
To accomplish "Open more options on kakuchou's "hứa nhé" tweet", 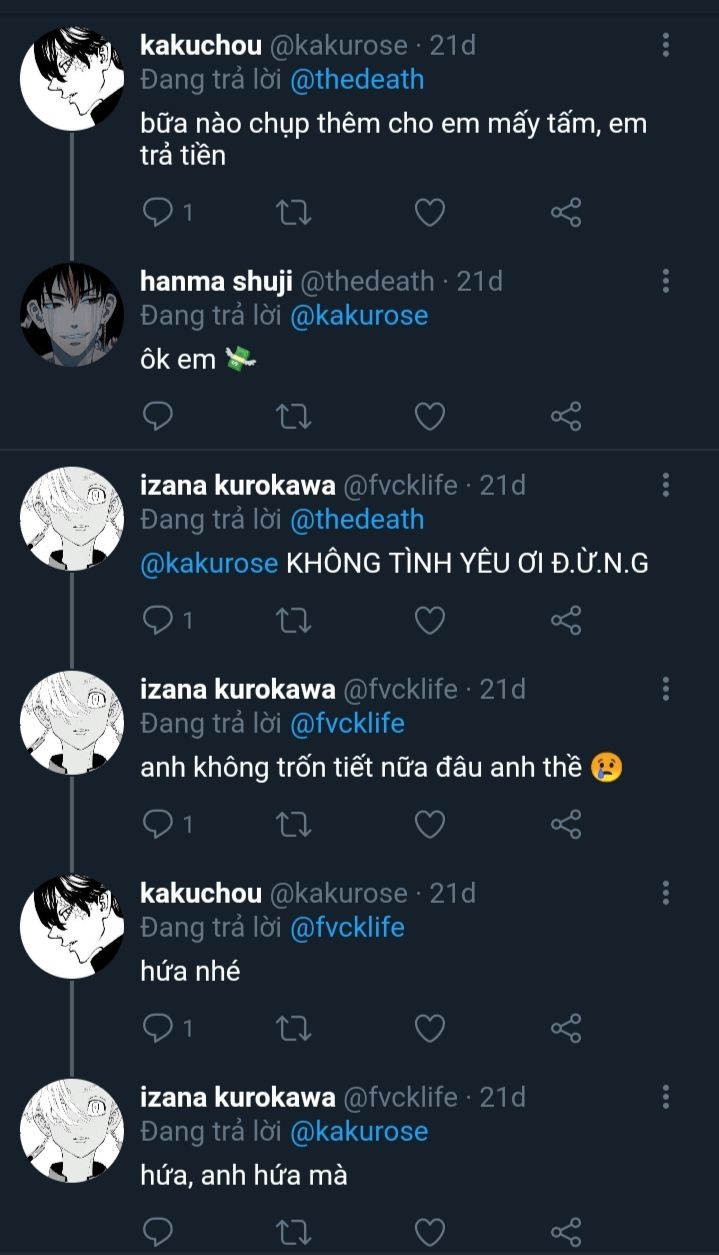I will [x=666, y=893].
